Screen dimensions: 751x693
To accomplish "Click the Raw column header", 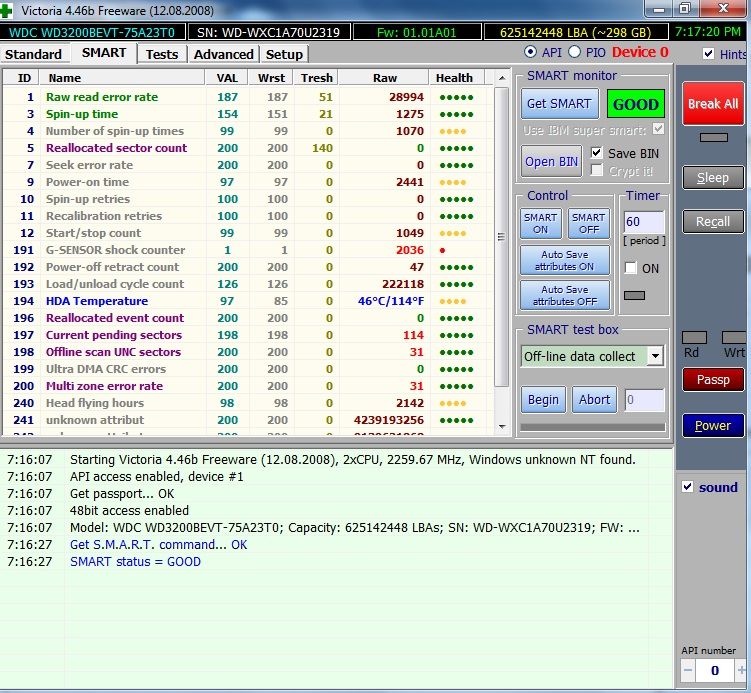I will pos(385,78).
